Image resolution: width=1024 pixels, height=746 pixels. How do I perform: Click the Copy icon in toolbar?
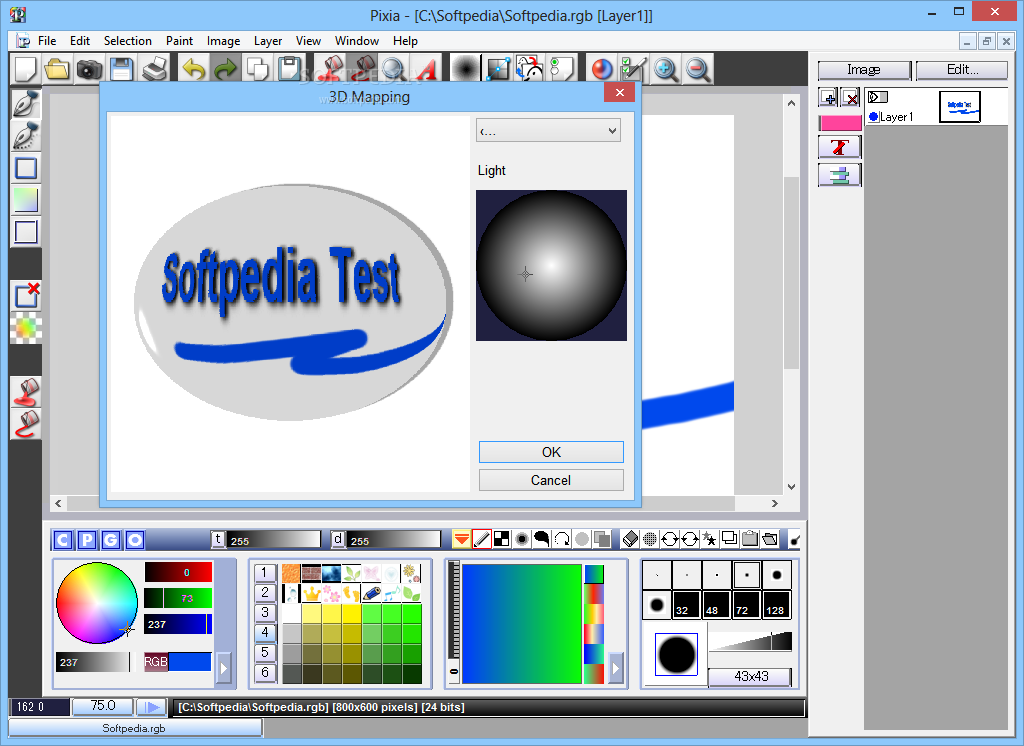pos(257,69)
